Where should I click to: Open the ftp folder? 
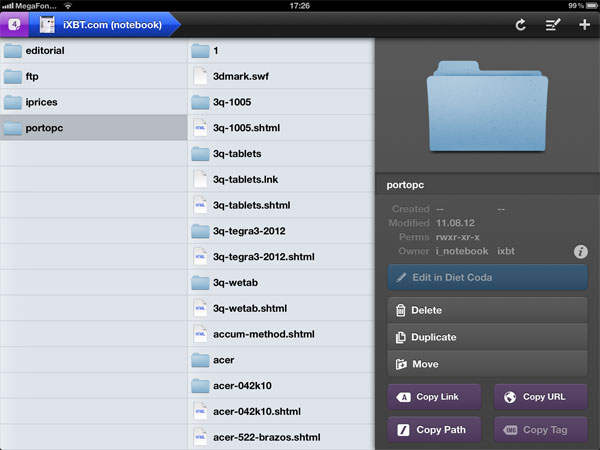pyautogui.click(x=93, y=77)
